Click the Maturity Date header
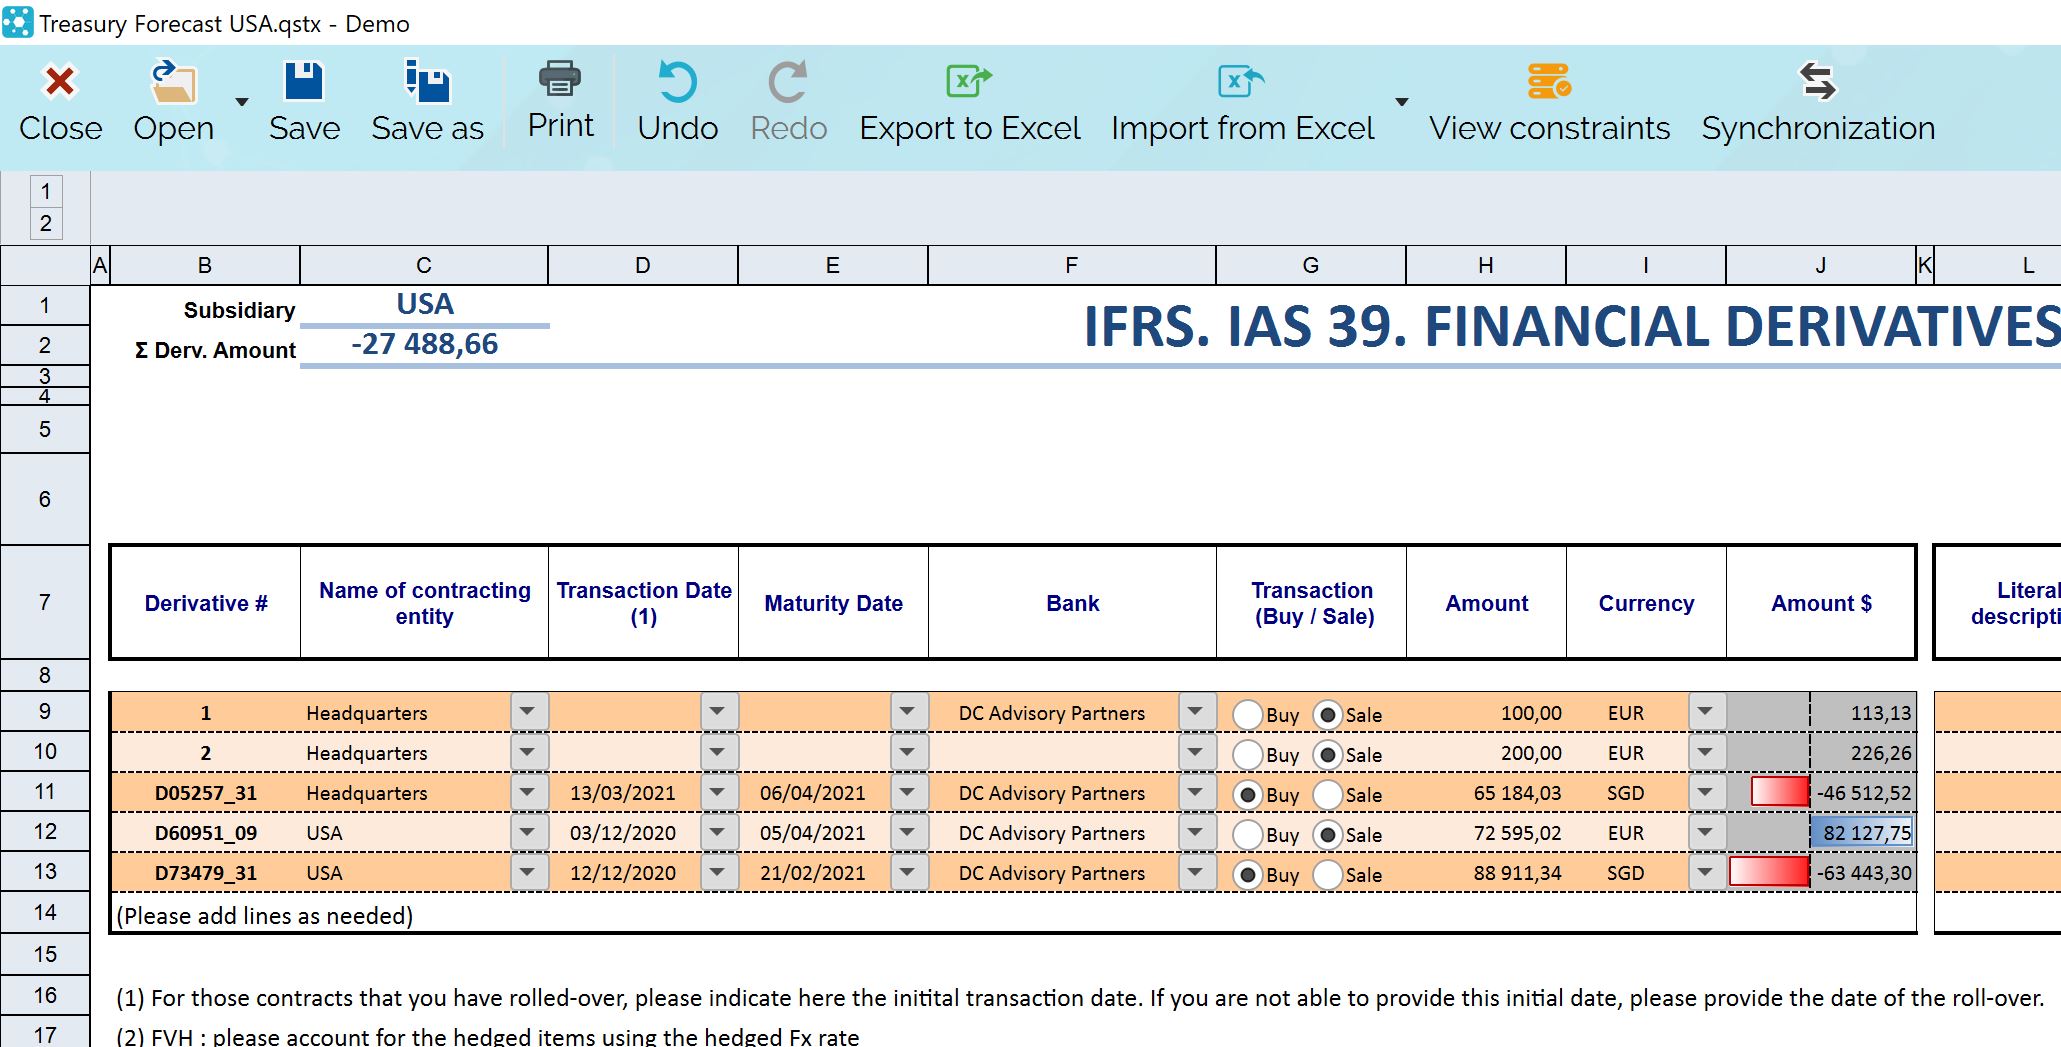The width and height of the screenshot is (2061, 1047). (833, 603)
